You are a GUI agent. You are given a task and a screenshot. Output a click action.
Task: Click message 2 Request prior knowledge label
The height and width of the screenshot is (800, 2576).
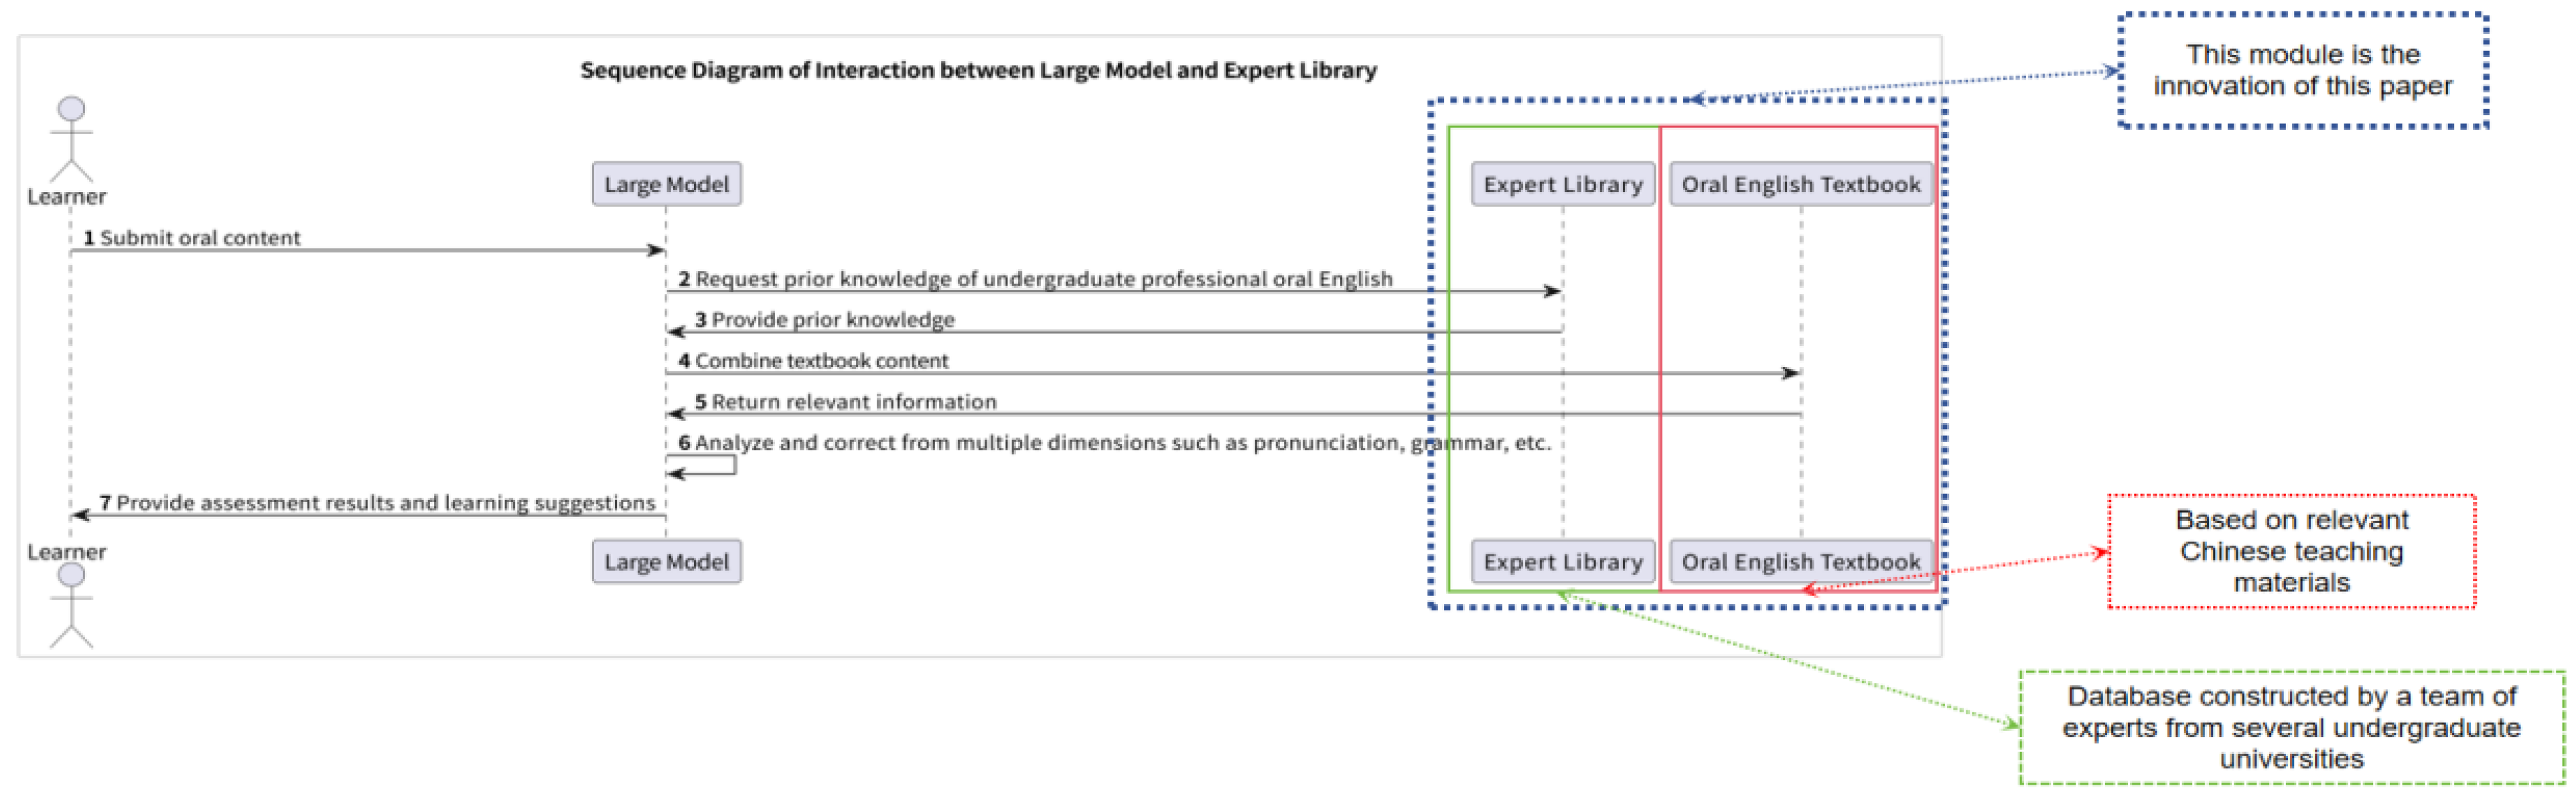1035,279
